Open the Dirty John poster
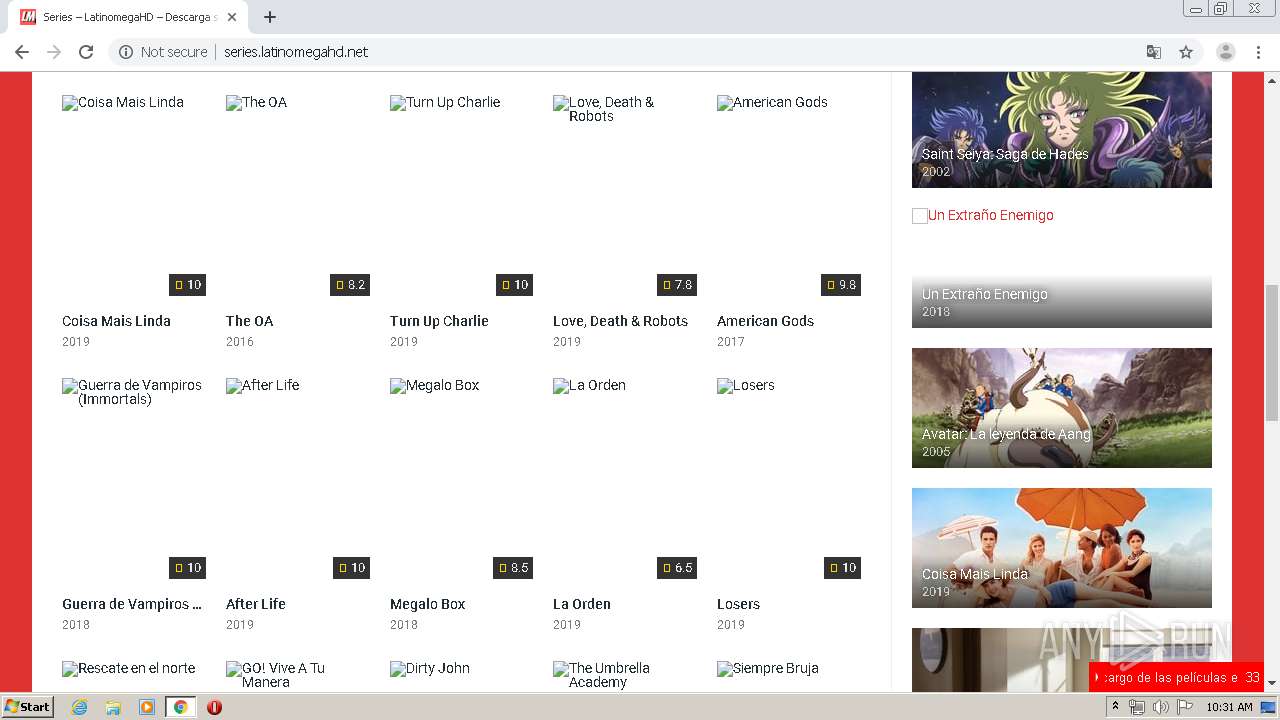Screen dimensions: 1280x720 (462, 676)
